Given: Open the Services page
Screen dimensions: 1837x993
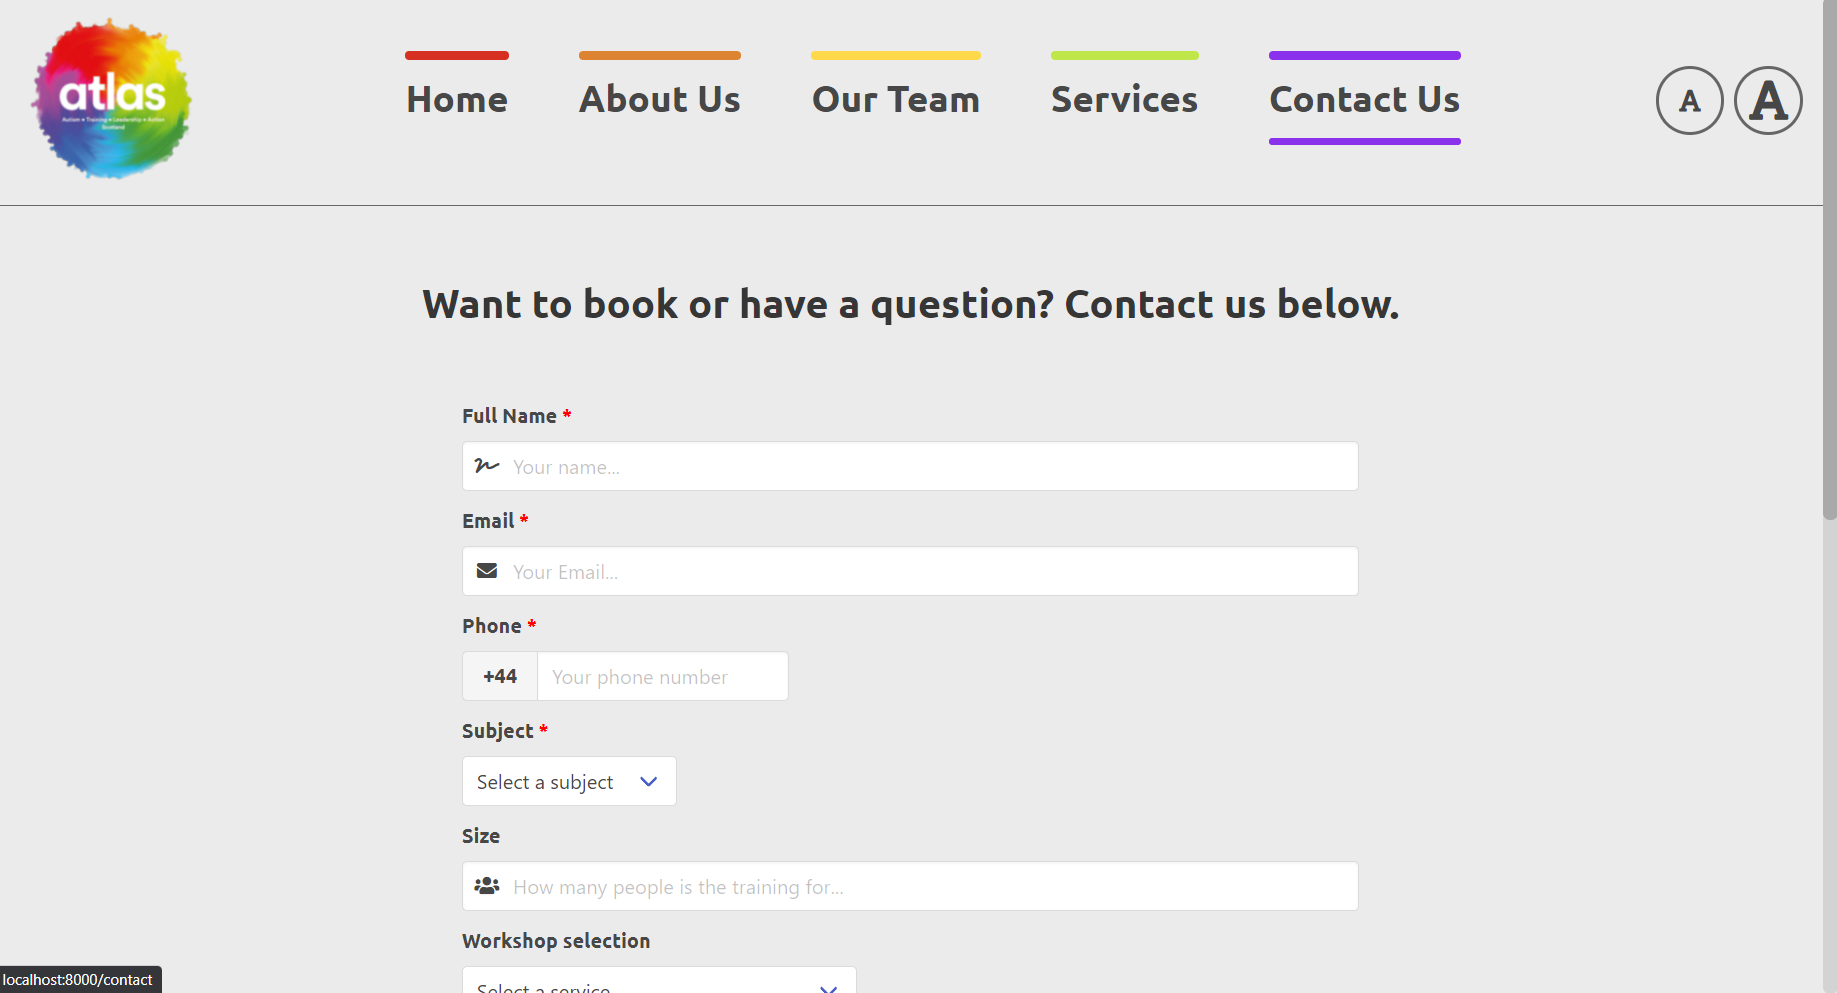Looking at the screenshot, I should click(1125, 99).
